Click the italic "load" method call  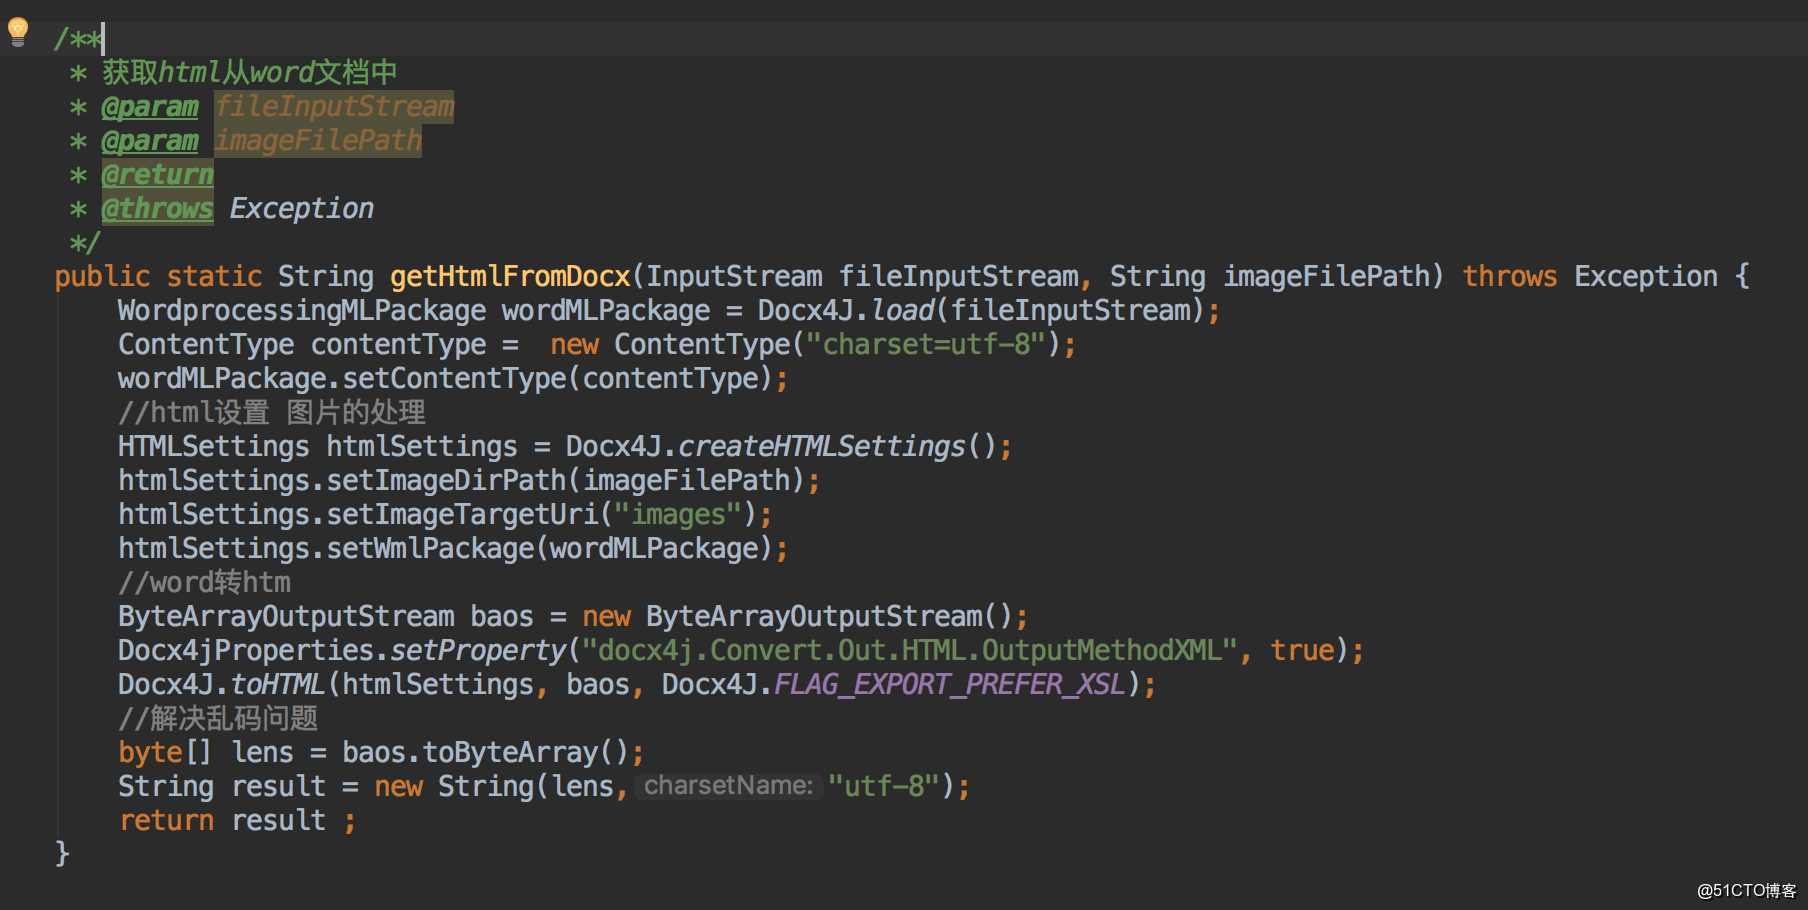(x=903, y=310)
